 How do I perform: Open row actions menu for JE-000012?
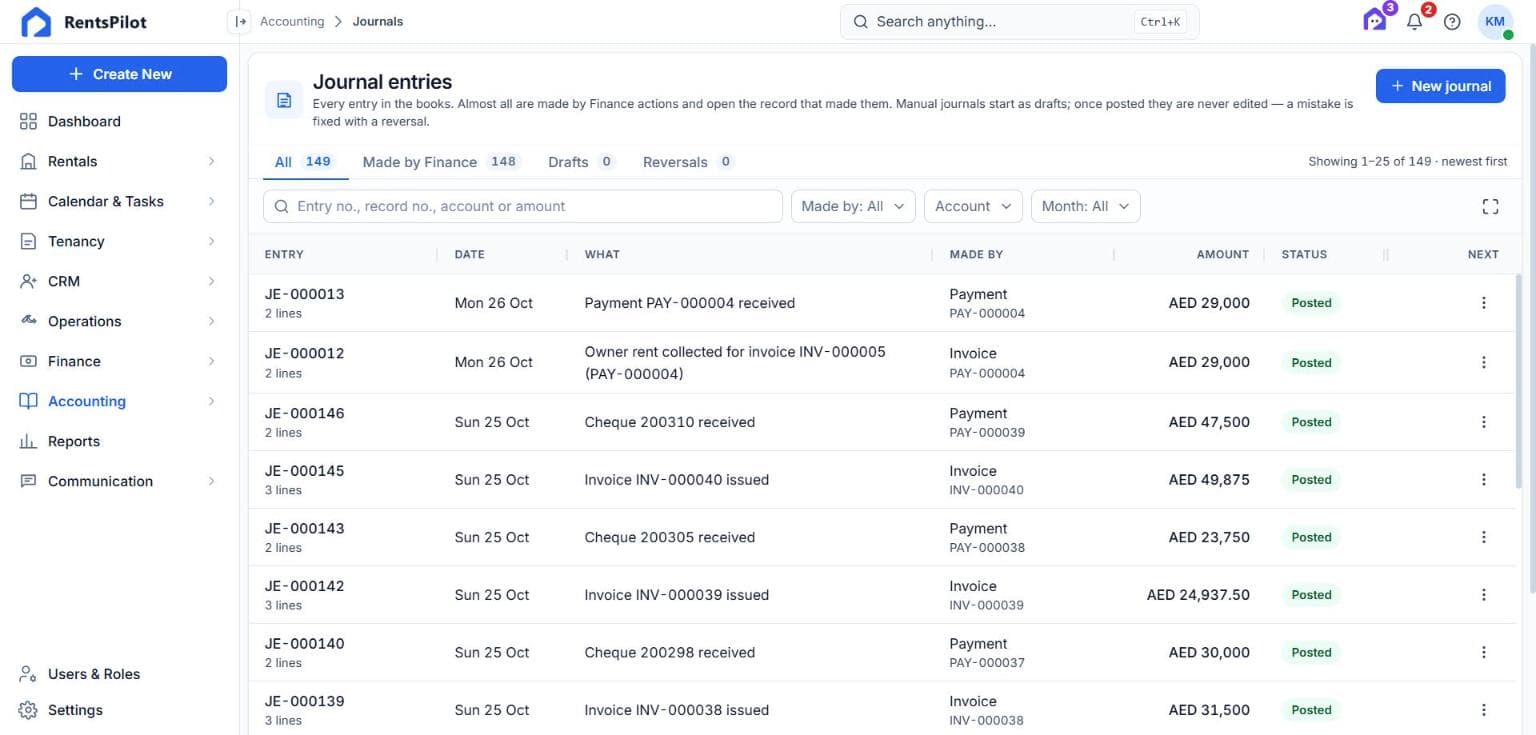point(1483,363)
